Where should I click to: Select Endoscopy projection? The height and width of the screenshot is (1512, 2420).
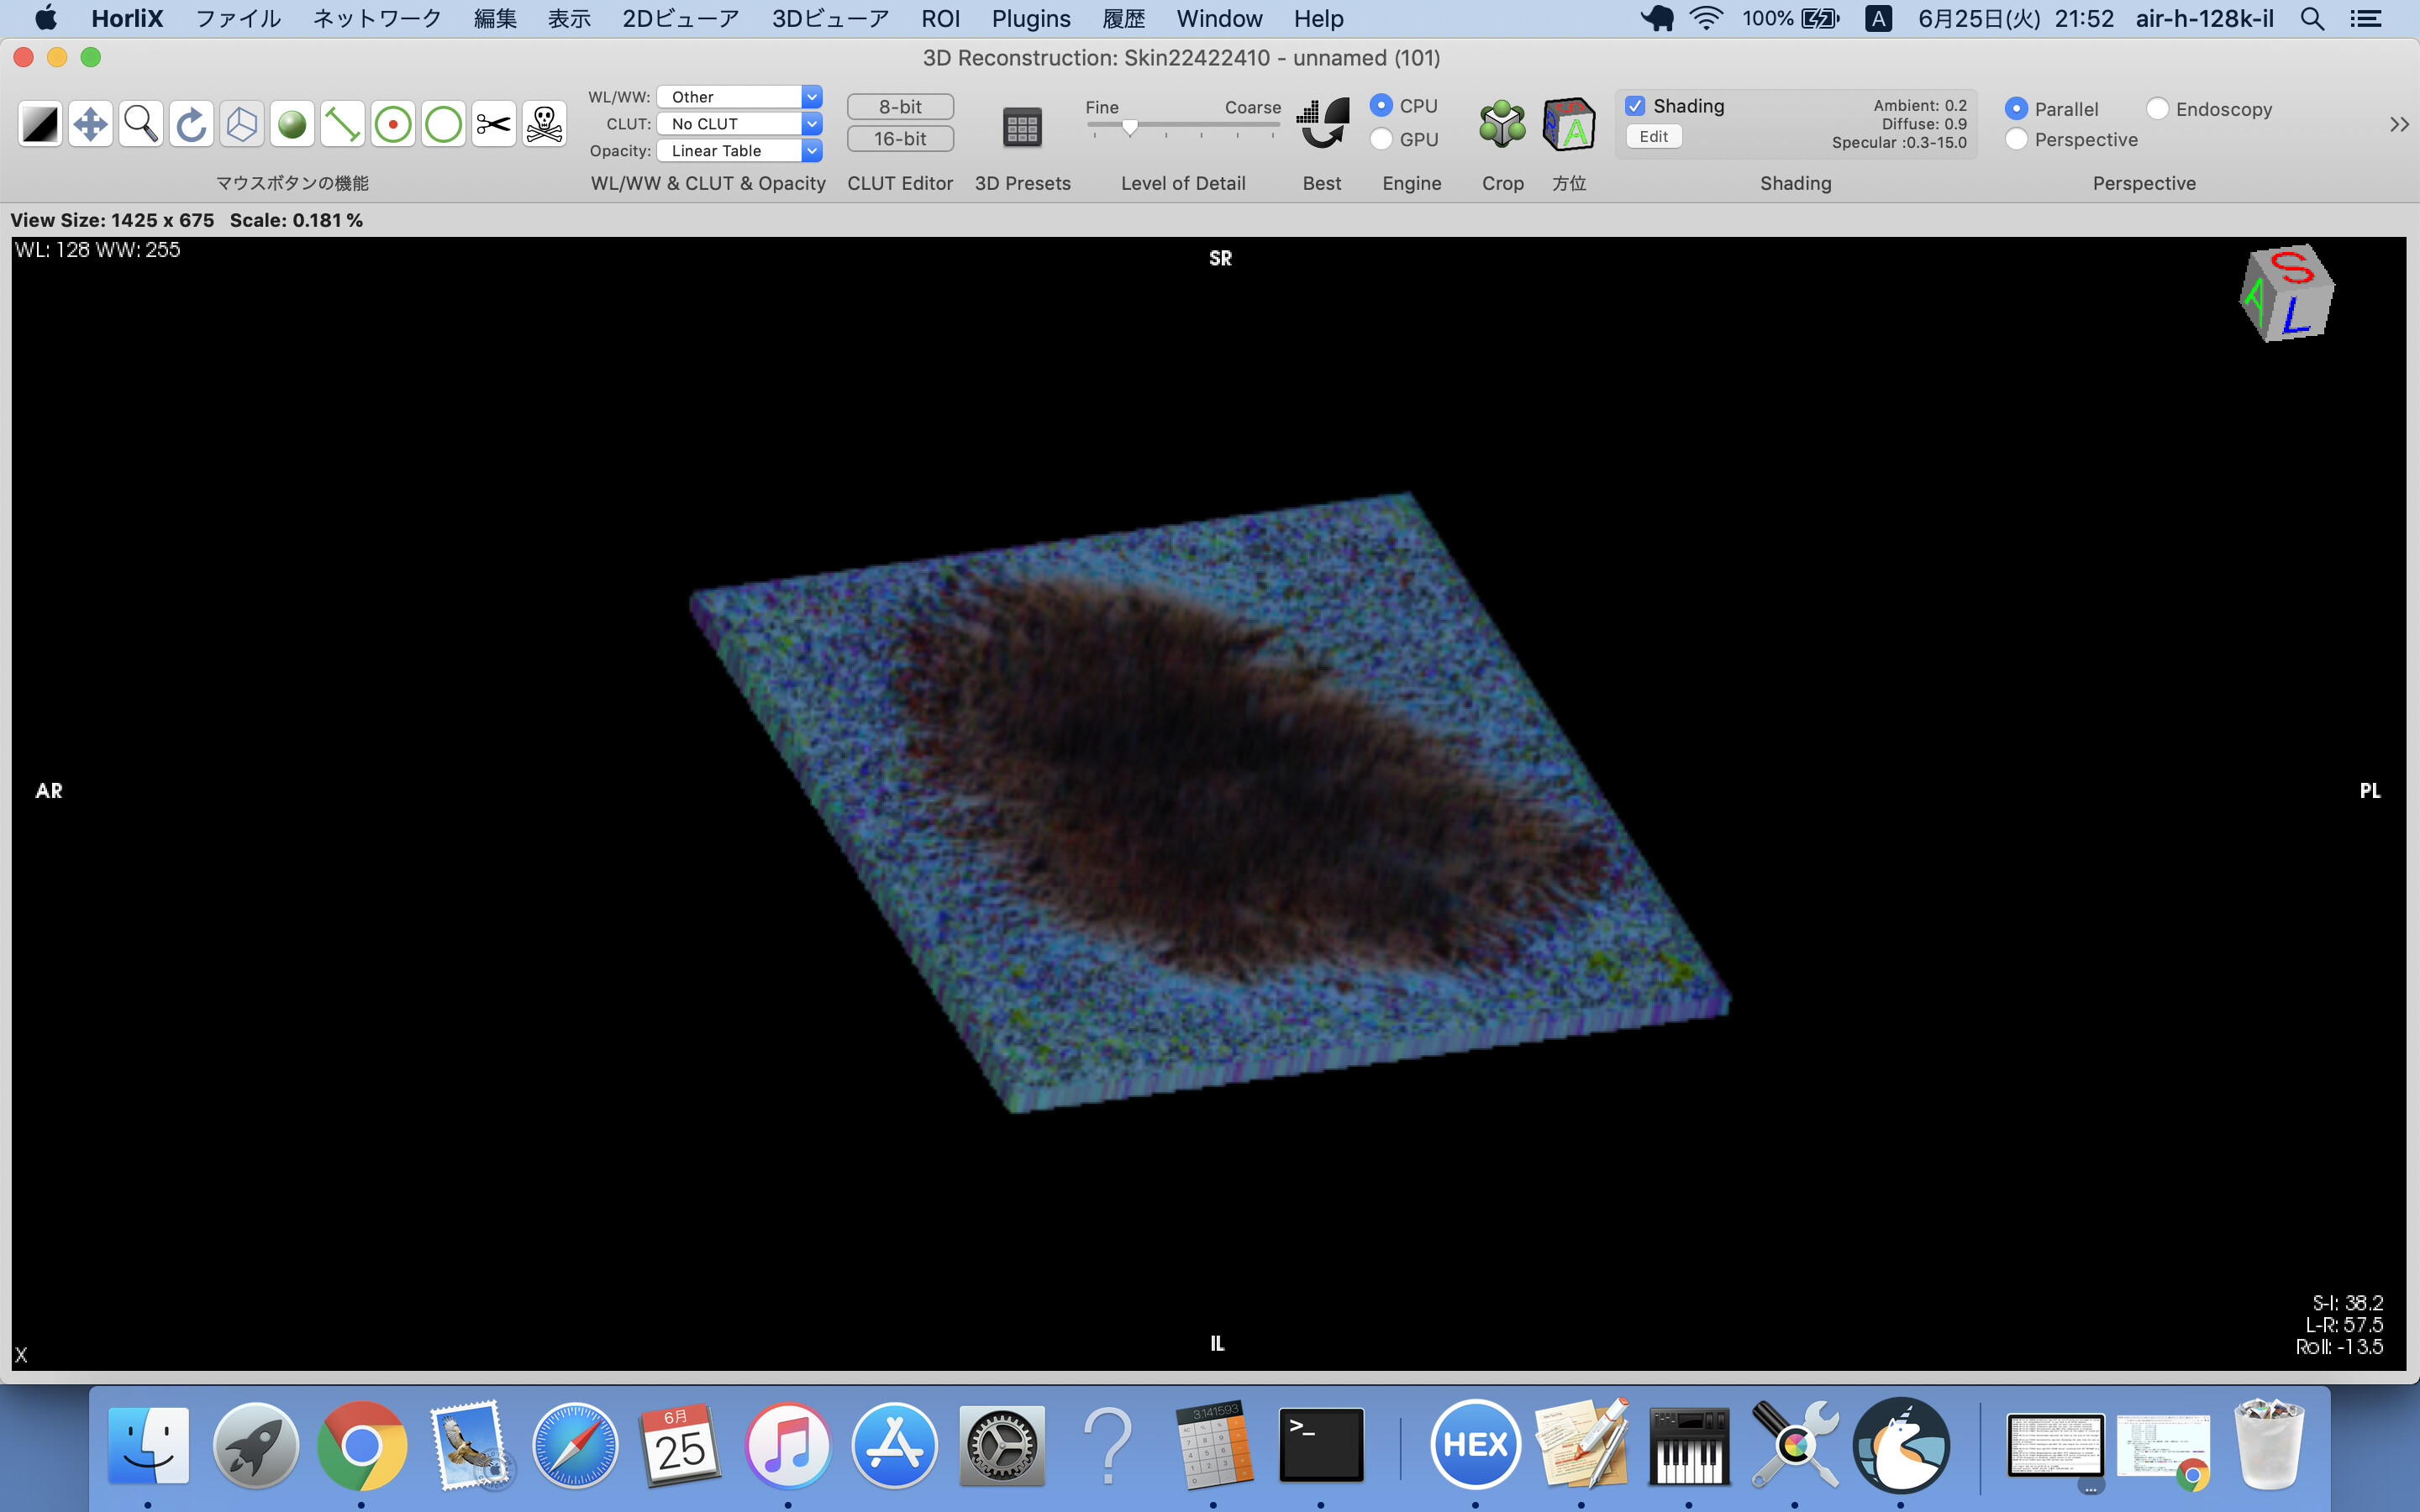click(x=2157, y=109)
